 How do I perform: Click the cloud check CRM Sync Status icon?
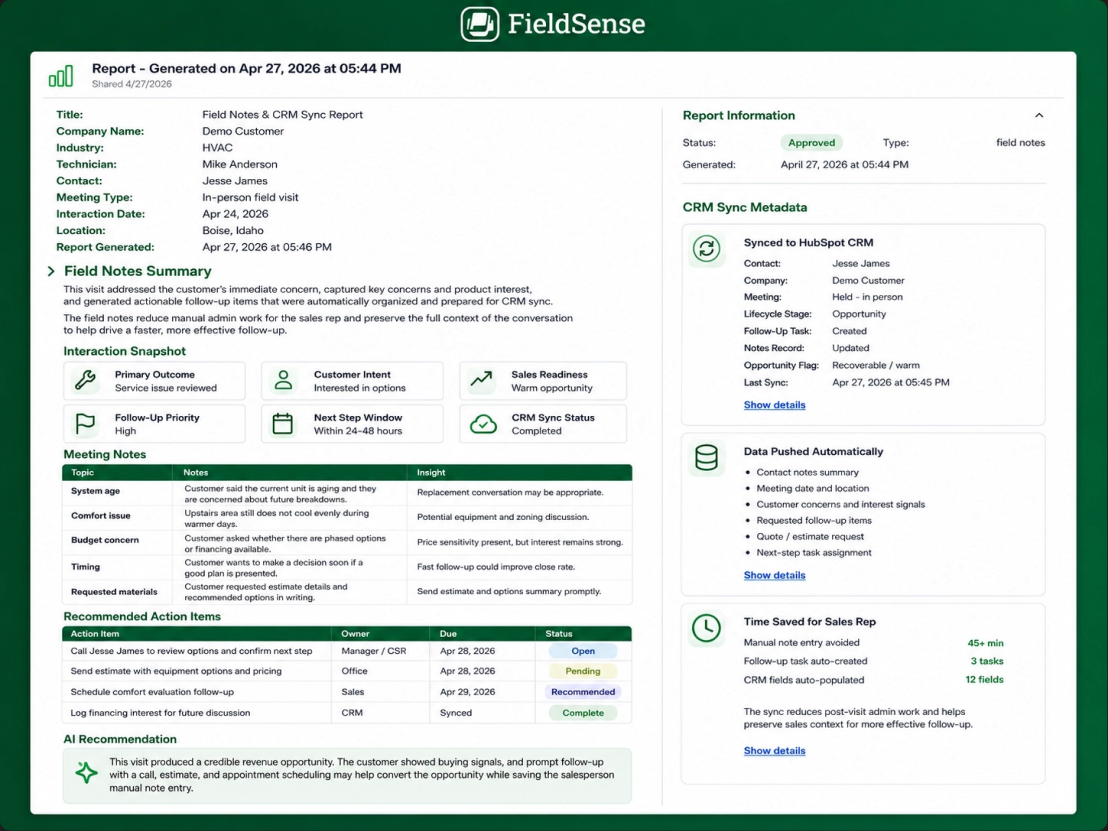[483, 423]
